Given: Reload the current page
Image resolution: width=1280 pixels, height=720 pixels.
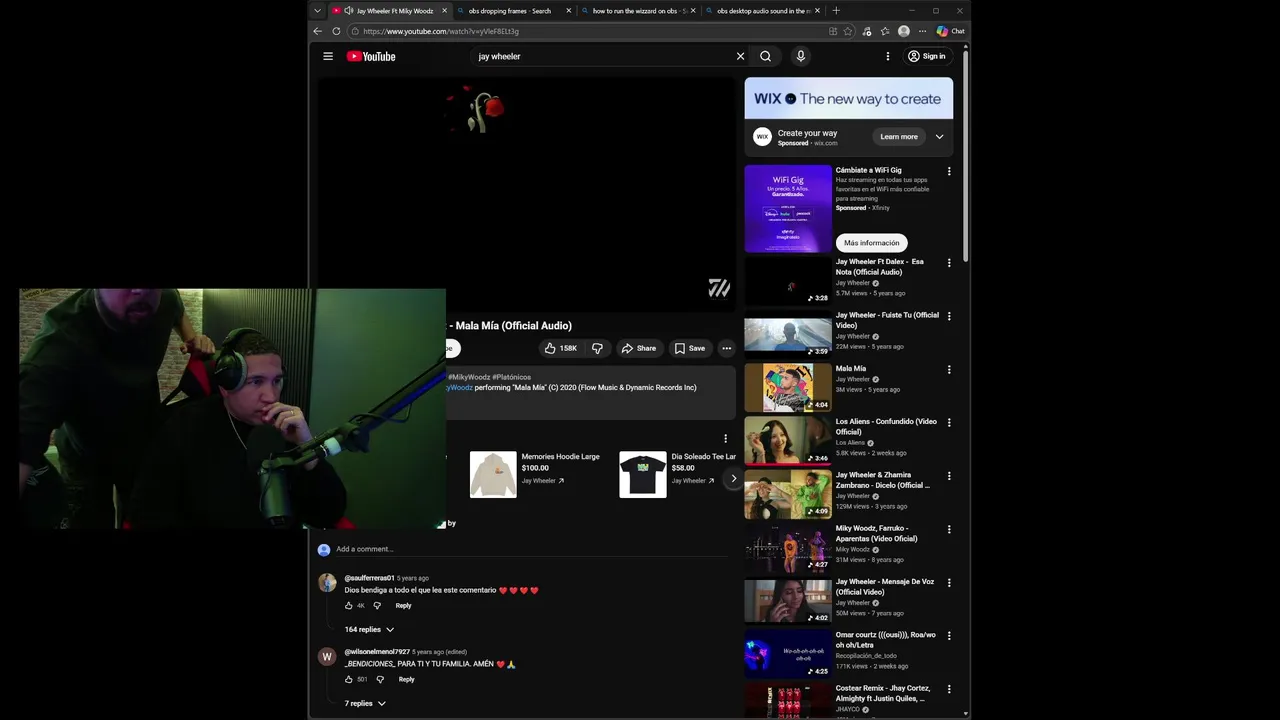Looking at the screenshot, I should 336,31.
